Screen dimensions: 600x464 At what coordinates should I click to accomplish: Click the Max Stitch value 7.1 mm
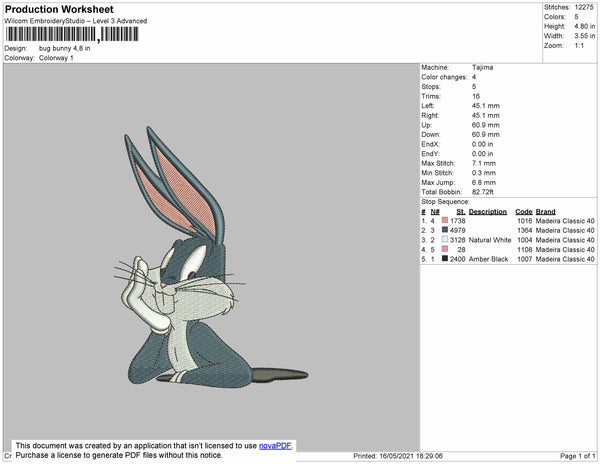click(484, 163)
